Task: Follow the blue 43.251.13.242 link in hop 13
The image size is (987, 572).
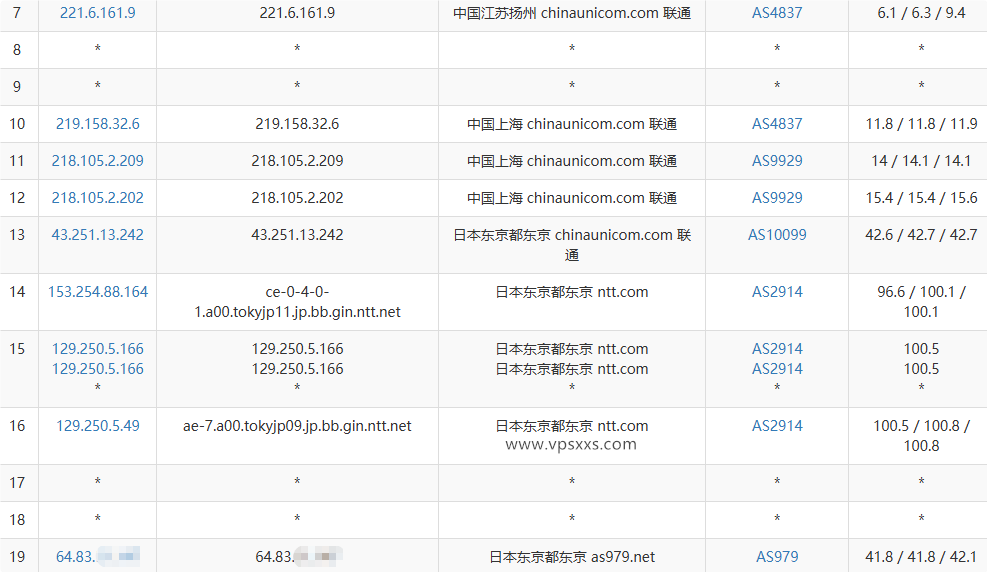Action: coord(98,235)
